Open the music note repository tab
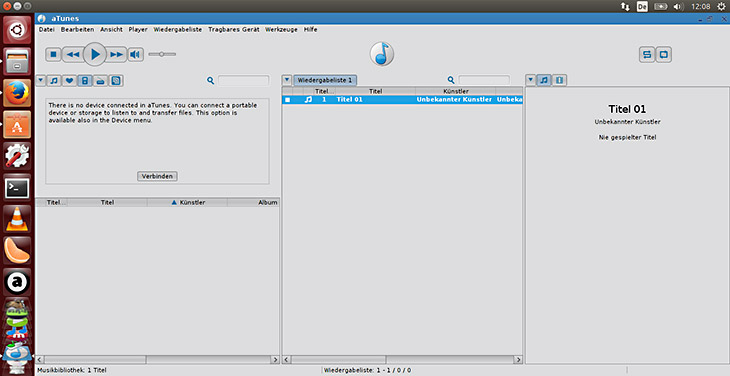 point(54,81)
